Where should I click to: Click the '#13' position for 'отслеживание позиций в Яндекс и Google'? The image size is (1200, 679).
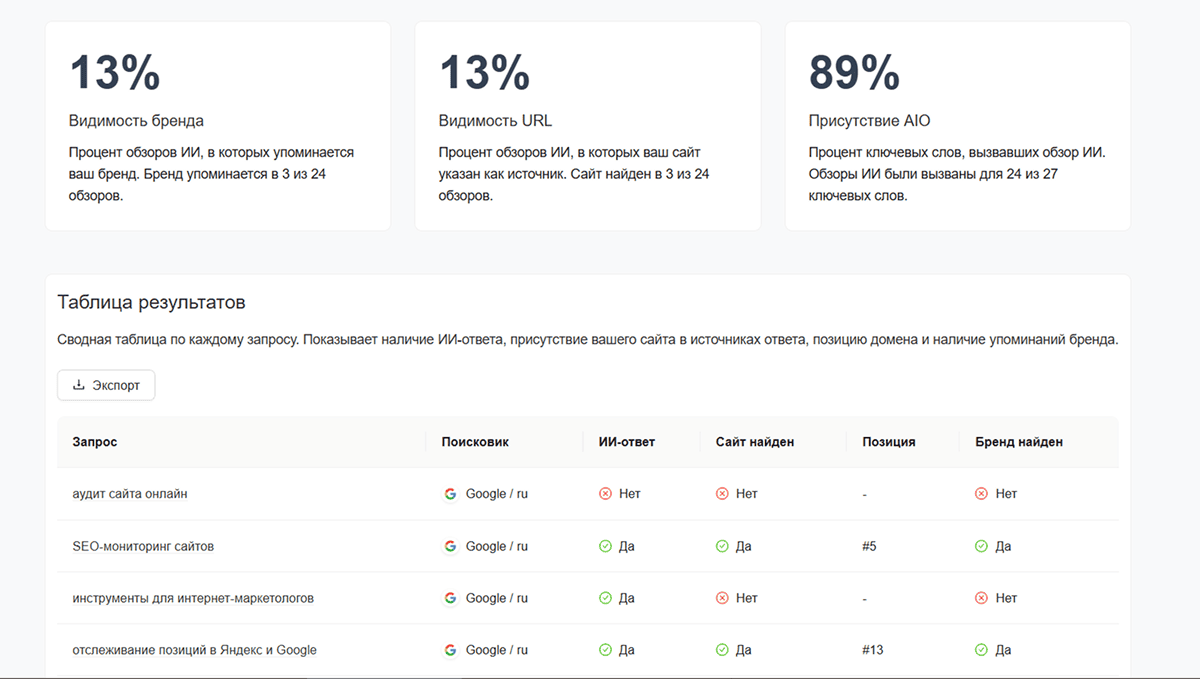tap(874, 649)
